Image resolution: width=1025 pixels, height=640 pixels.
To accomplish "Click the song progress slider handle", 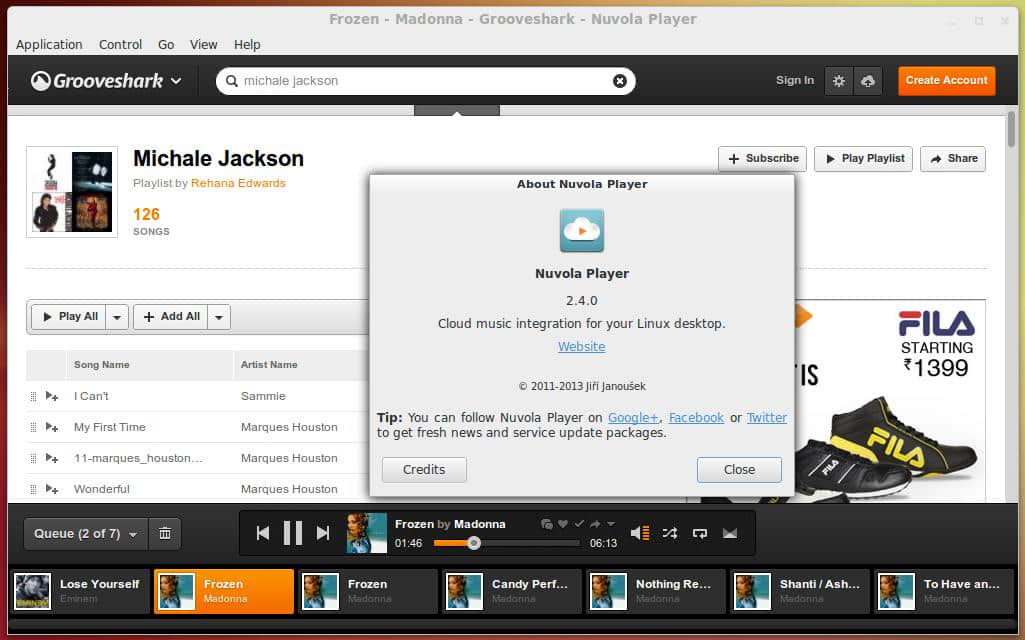I will (474, 543).
